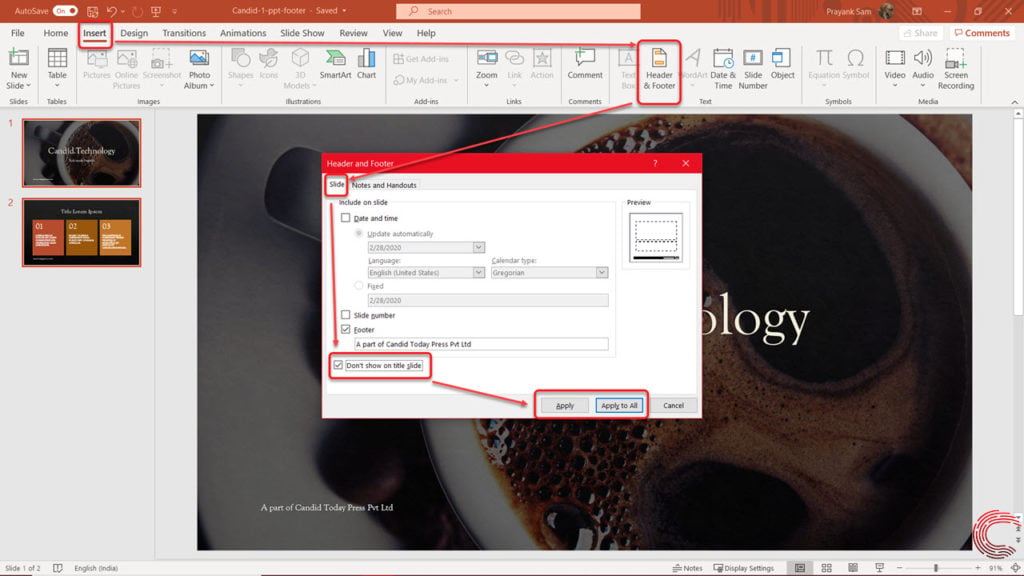
Task: Insert Slide Number
Action: [752, 69]
